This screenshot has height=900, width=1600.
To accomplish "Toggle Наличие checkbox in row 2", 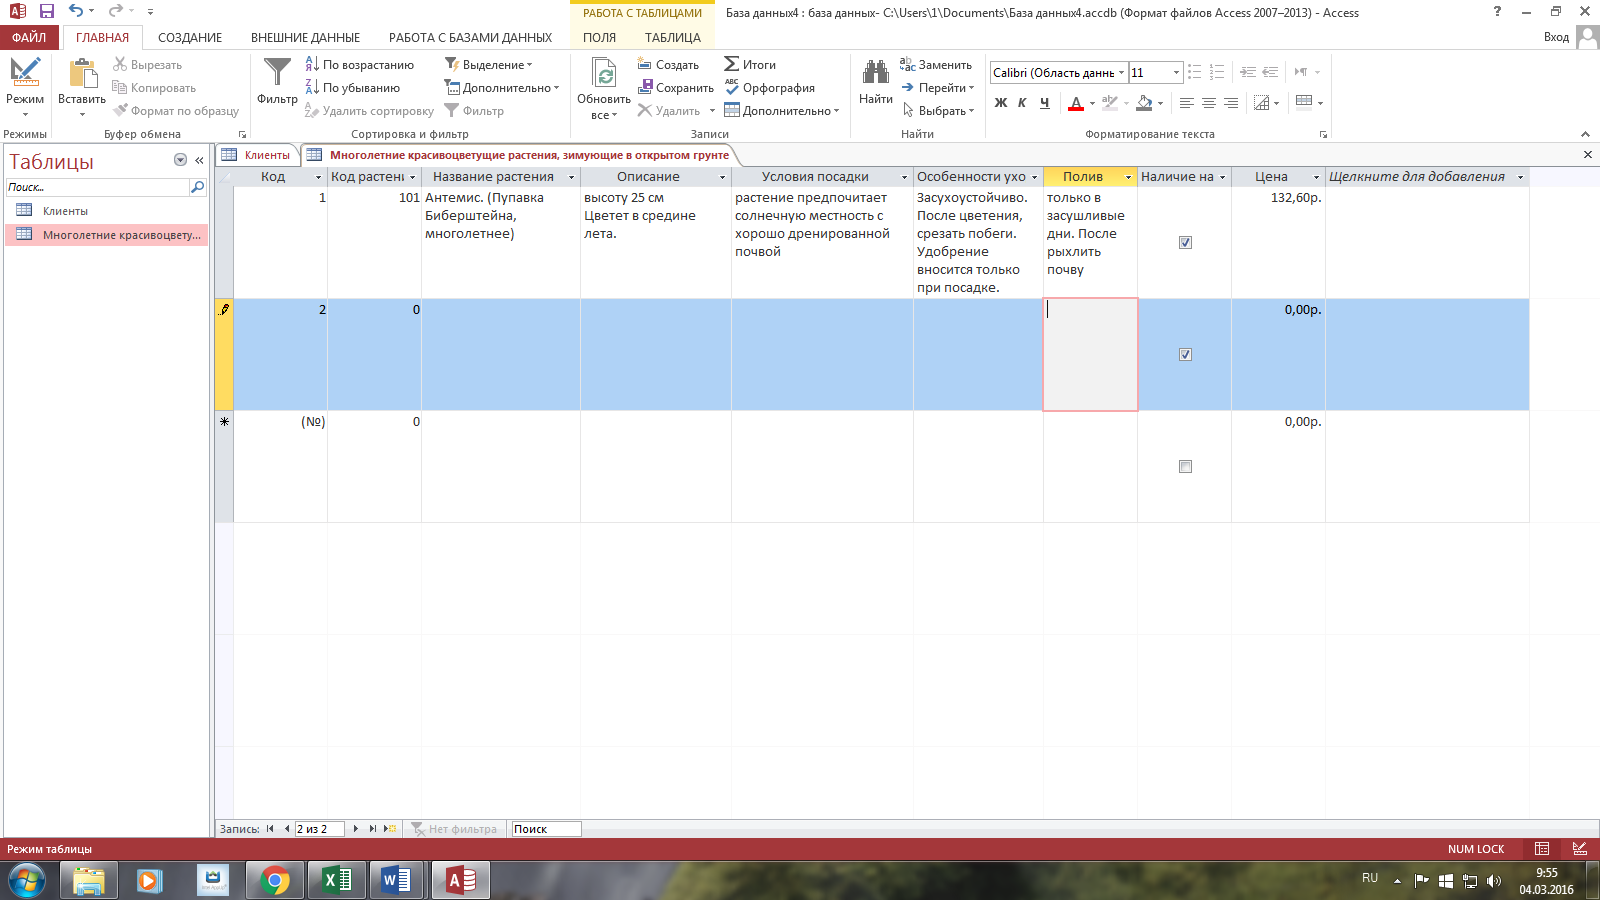I will (1185, 354).
